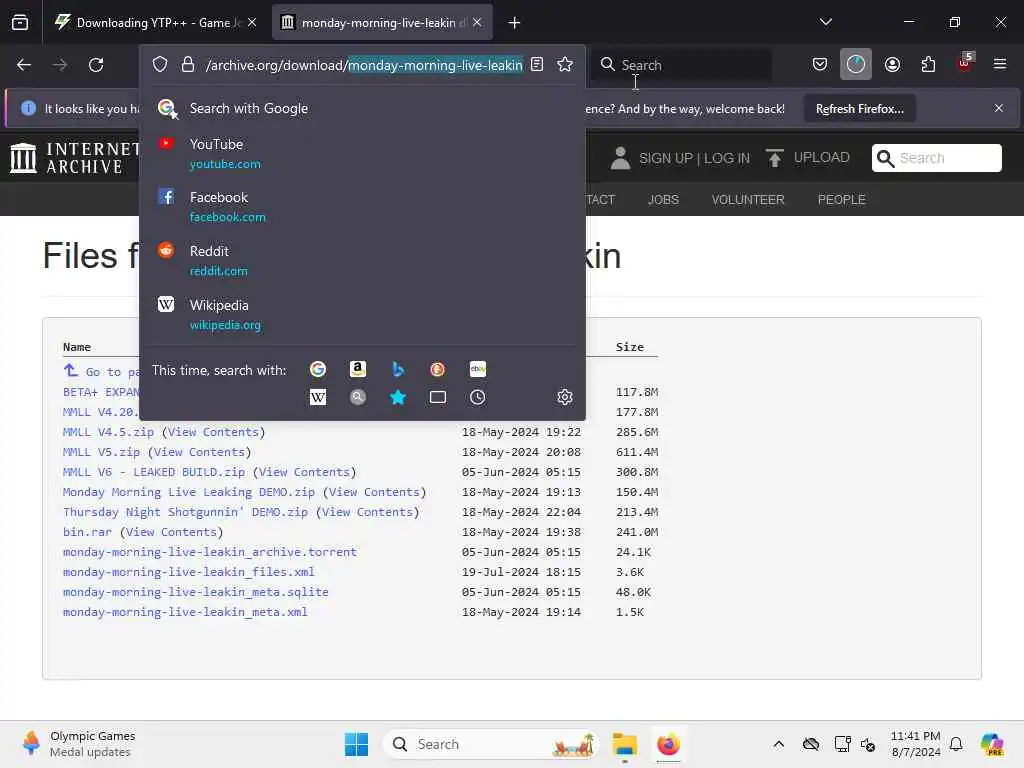
Task: Open monday-morning-live-leakin_meta.xml
Action: coord(185,613)
